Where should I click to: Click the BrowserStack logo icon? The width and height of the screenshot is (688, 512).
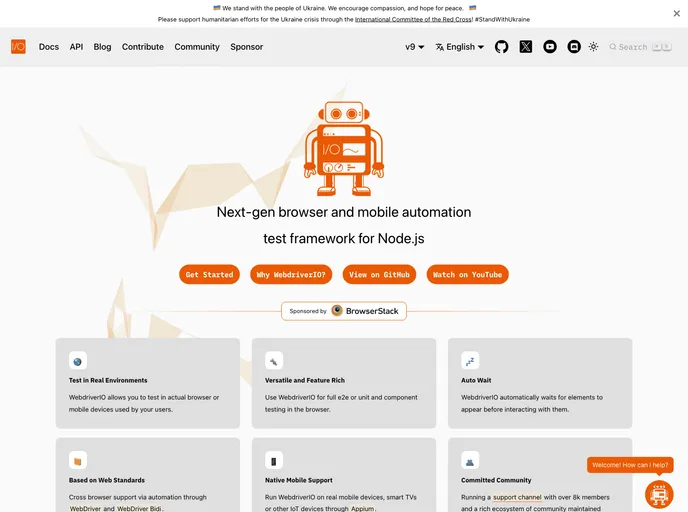coord(337,311)
